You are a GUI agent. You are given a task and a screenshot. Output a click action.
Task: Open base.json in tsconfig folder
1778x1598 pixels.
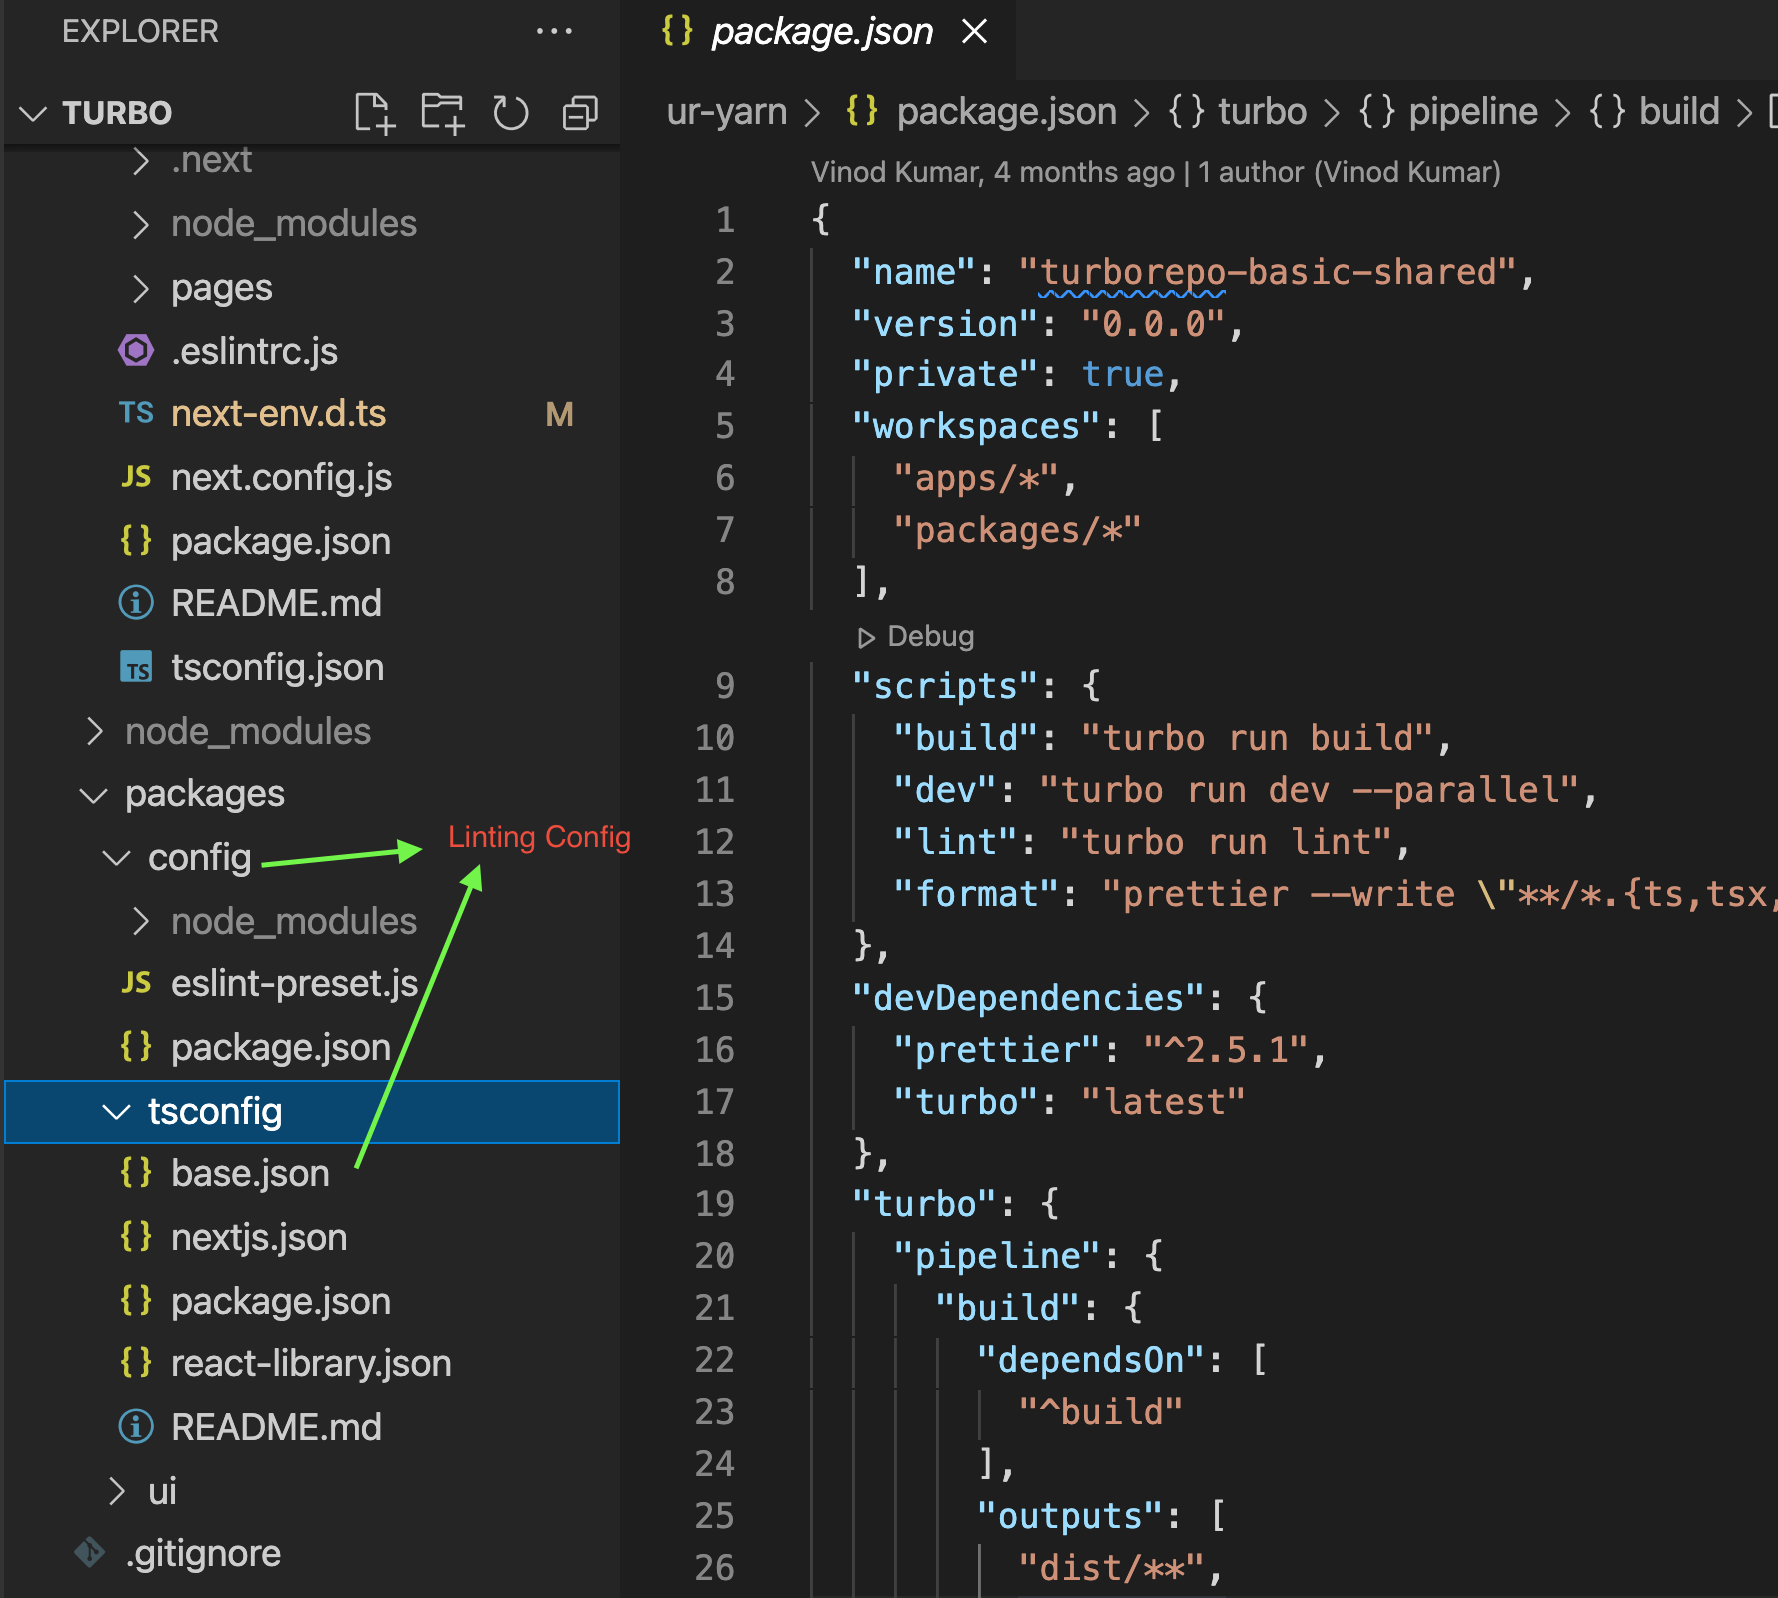coord(312,1174)
